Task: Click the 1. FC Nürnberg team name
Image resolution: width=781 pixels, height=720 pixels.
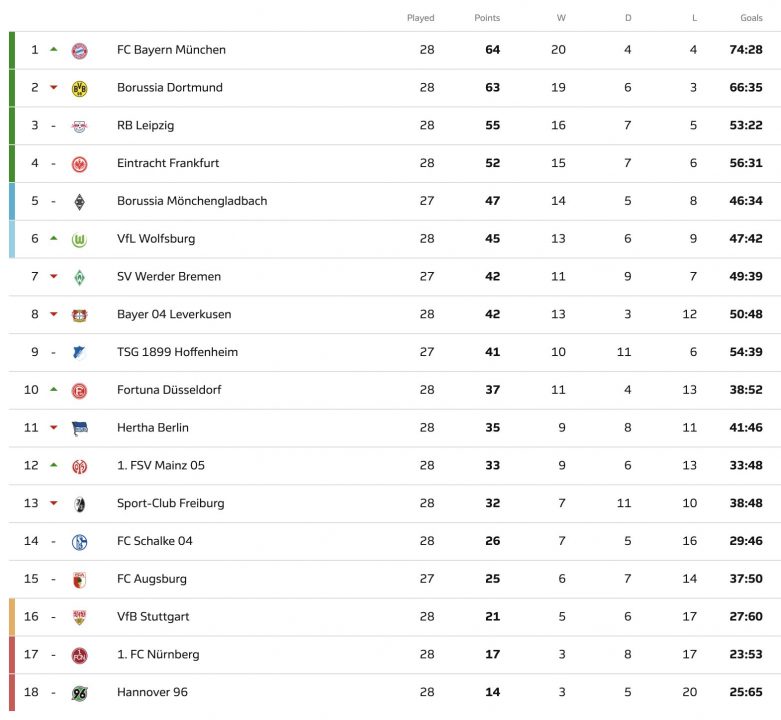Action: tap(158, 655)
